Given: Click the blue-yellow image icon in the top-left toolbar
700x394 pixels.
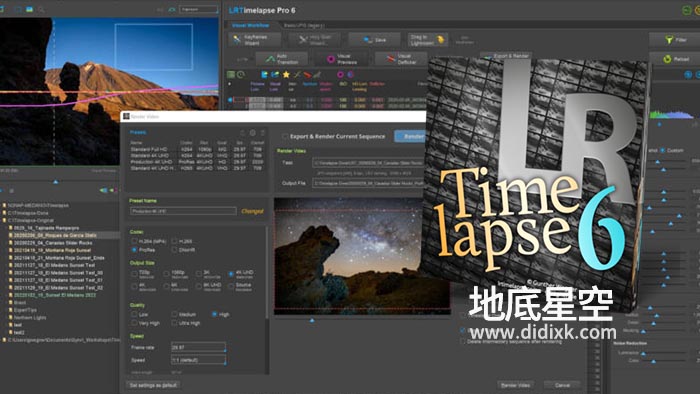Looking at the screenshot, I should (x=29, y=9).
